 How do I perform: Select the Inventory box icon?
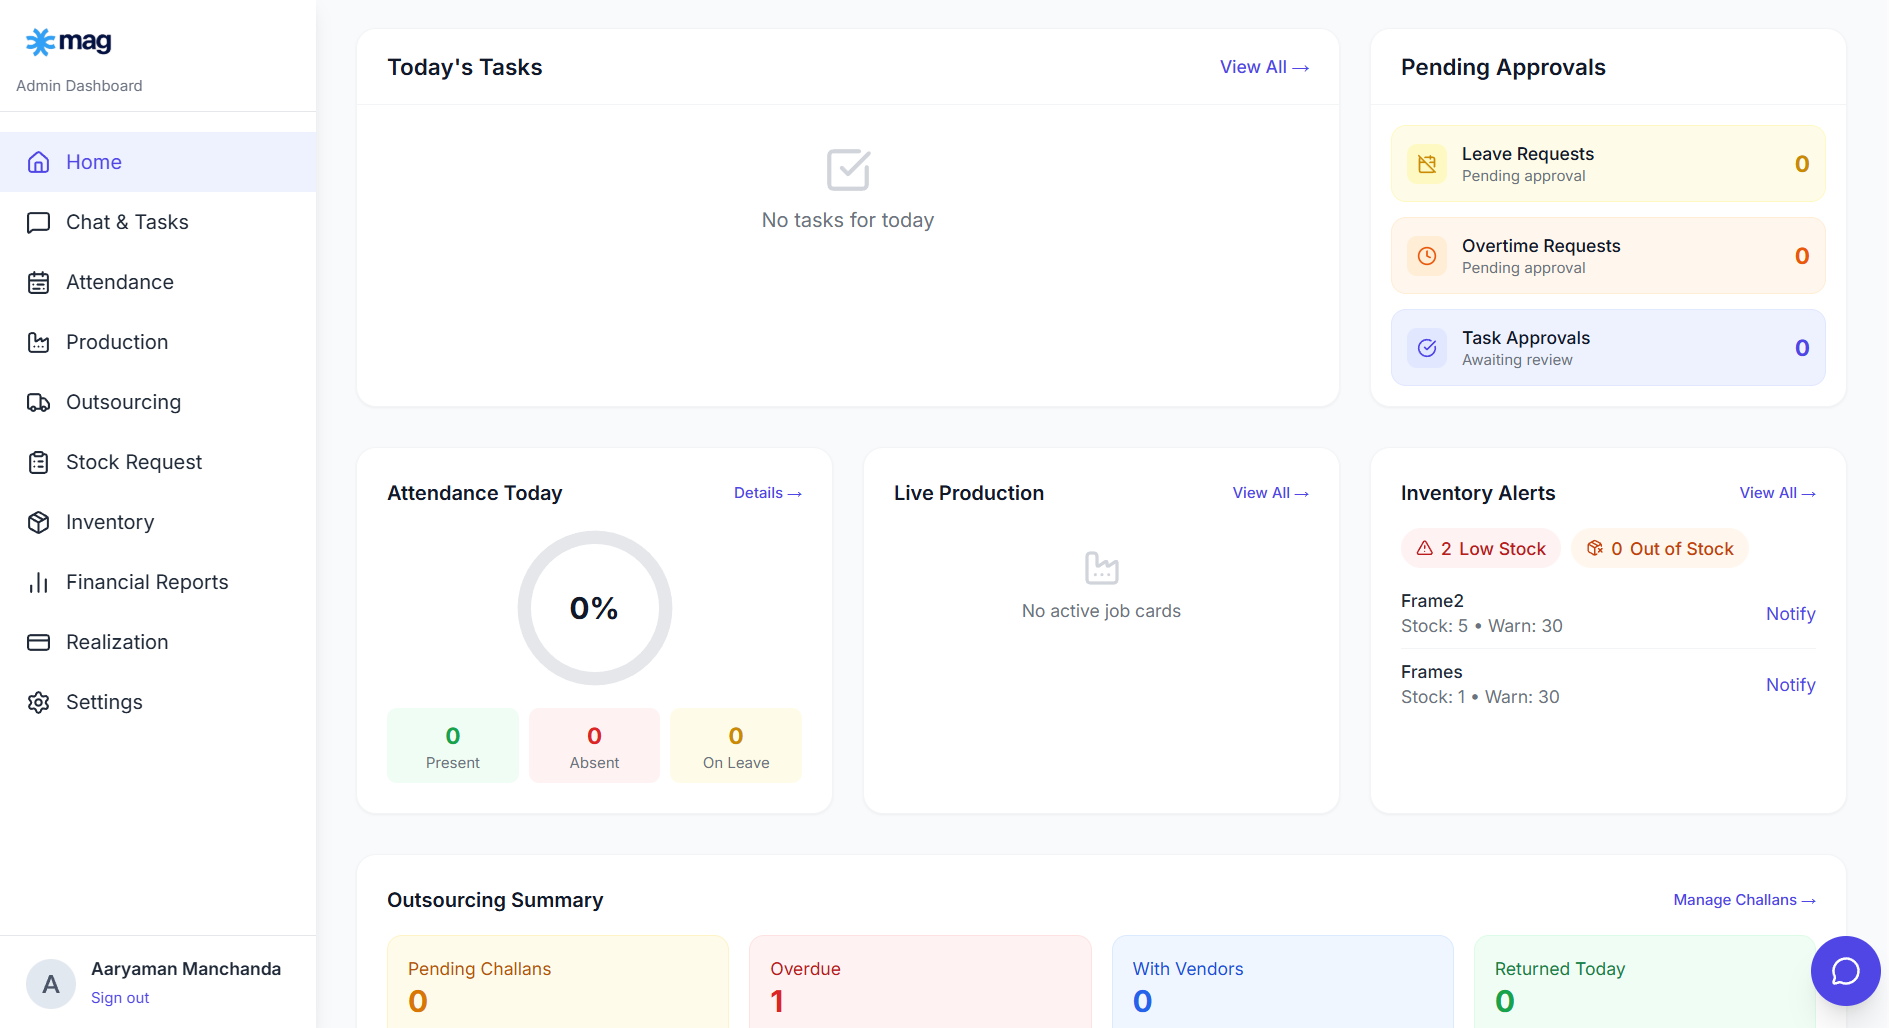tap(38, 522)
